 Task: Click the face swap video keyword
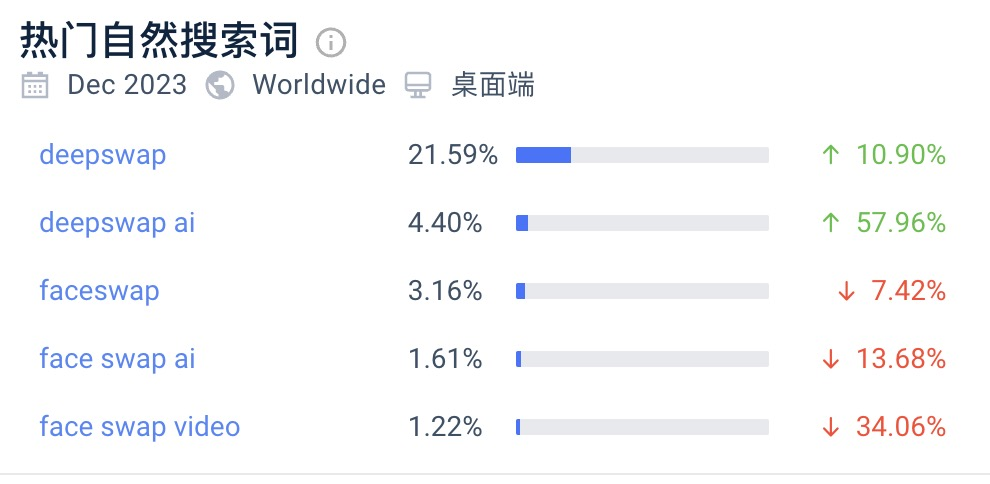tap(140, 427)
